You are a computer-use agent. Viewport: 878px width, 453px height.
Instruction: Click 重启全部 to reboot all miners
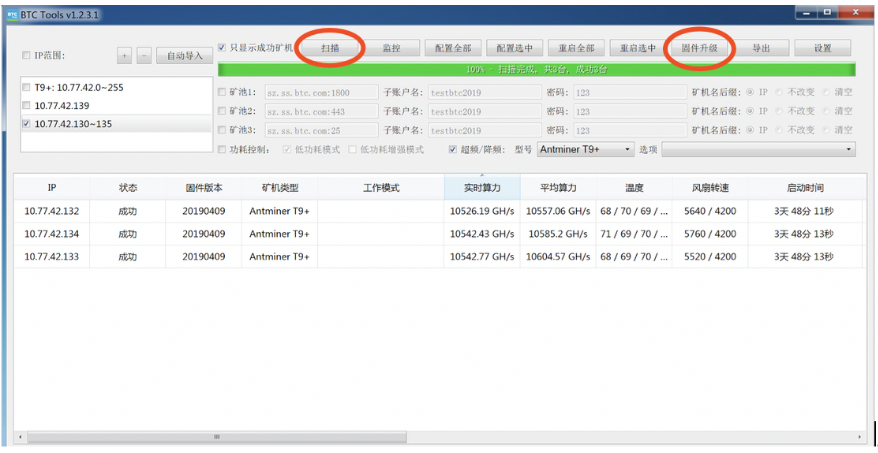coord(576,48)
